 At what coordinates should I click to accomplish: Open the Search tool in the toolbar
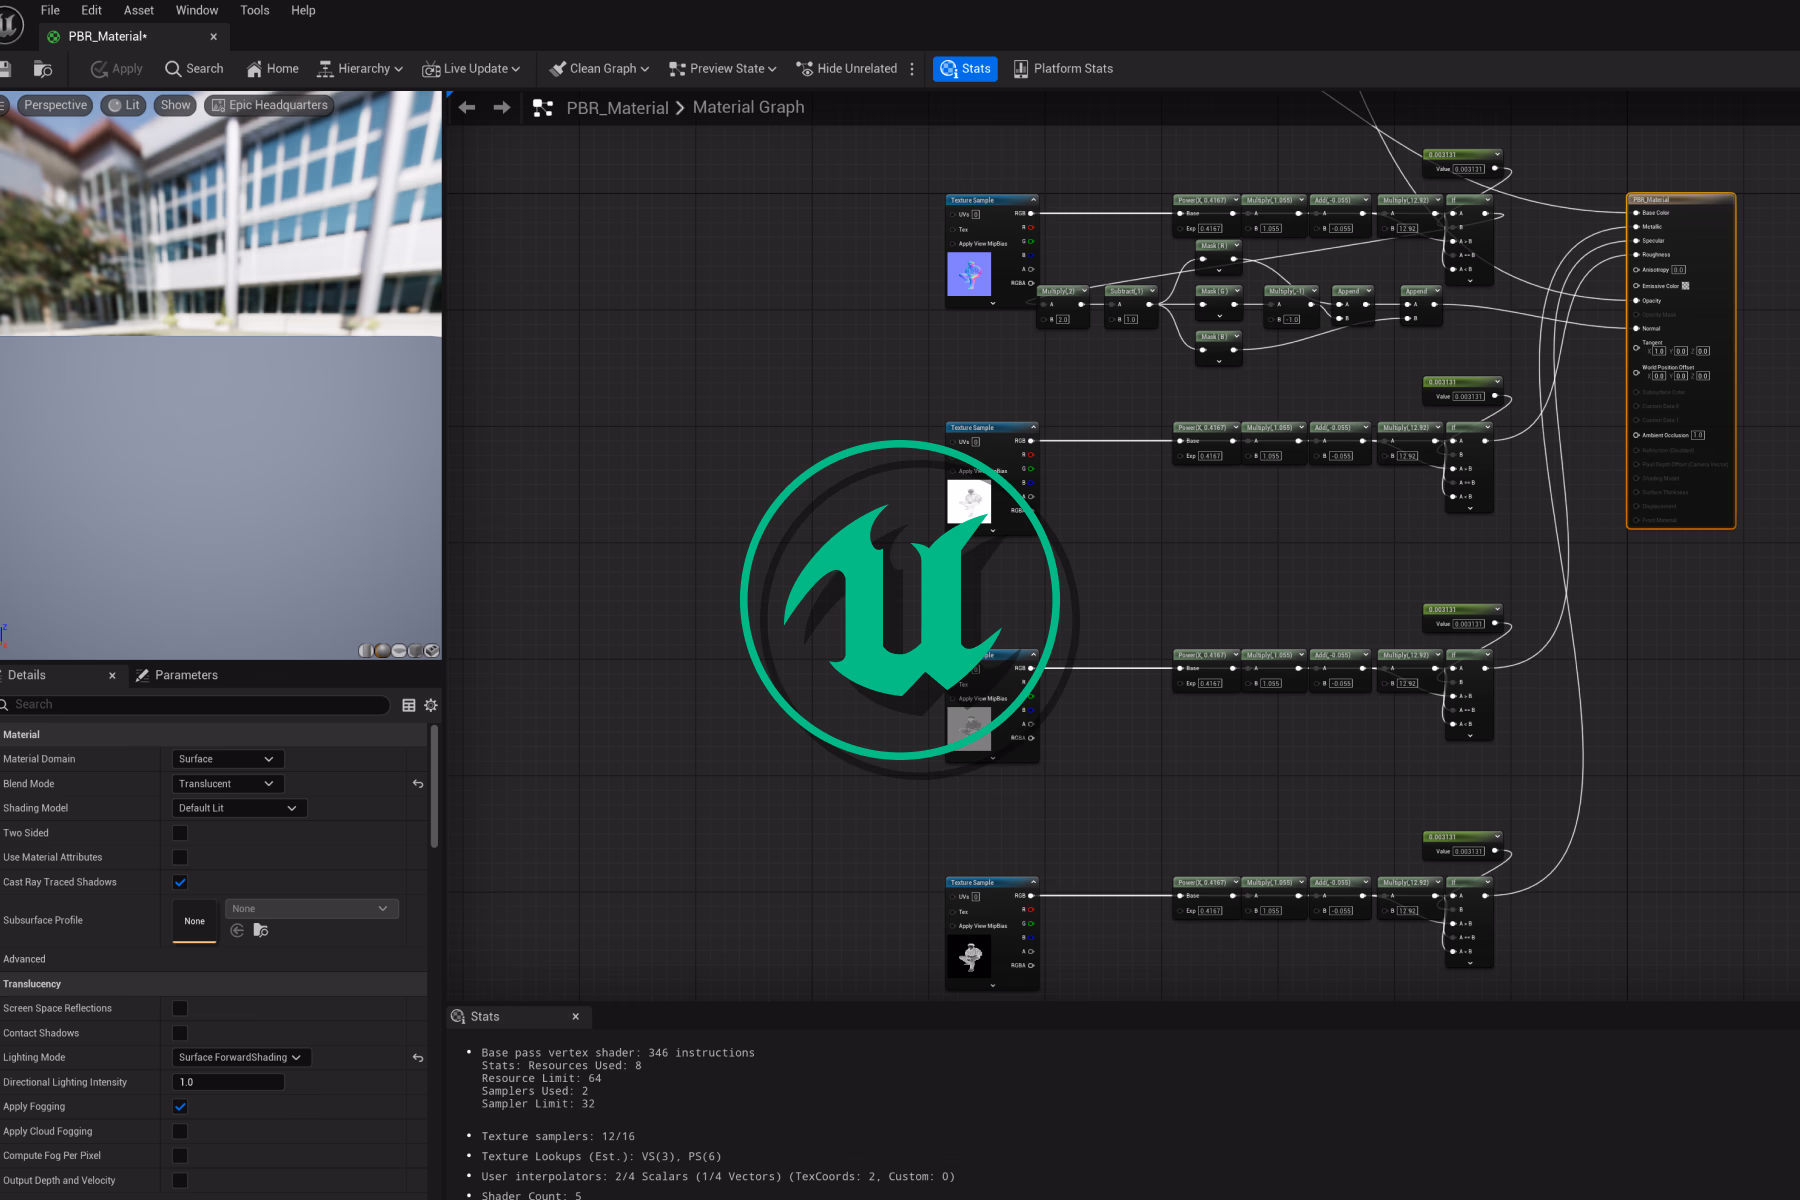coord(193,68)
